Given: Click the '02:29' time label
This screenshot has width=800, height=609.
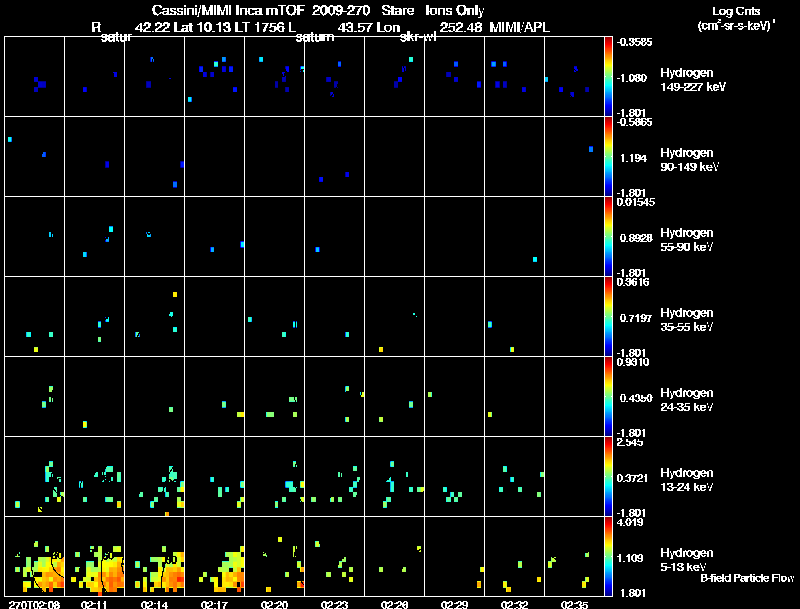Looking at the screenshot, I should click(454, 604).
